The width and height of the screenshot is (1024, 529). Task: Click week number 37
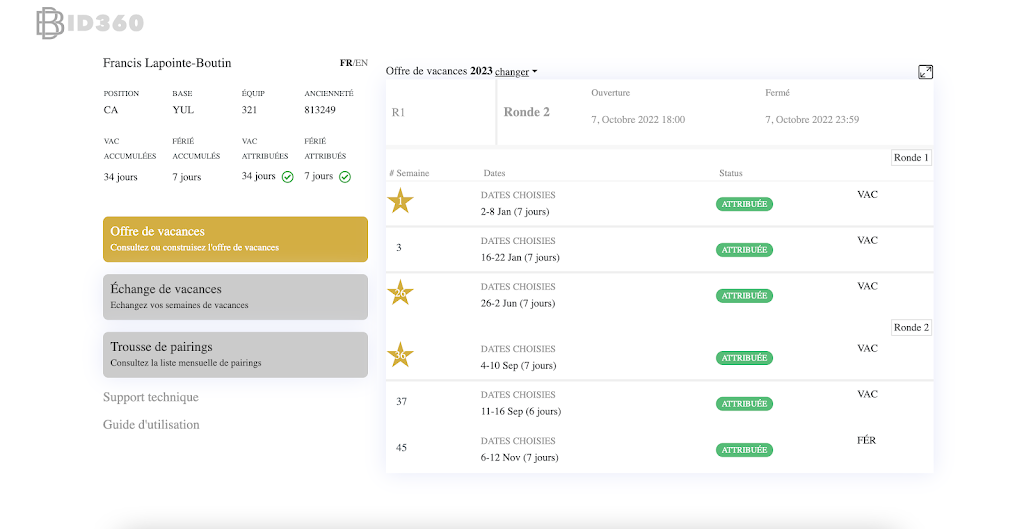[x=402, y=402]
